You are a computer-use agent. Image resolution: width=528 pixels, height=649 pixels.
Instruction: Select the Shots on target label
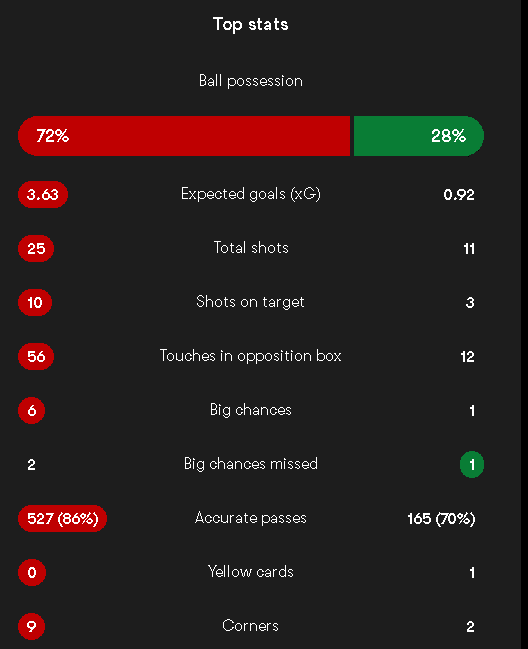tap(250, 302)
